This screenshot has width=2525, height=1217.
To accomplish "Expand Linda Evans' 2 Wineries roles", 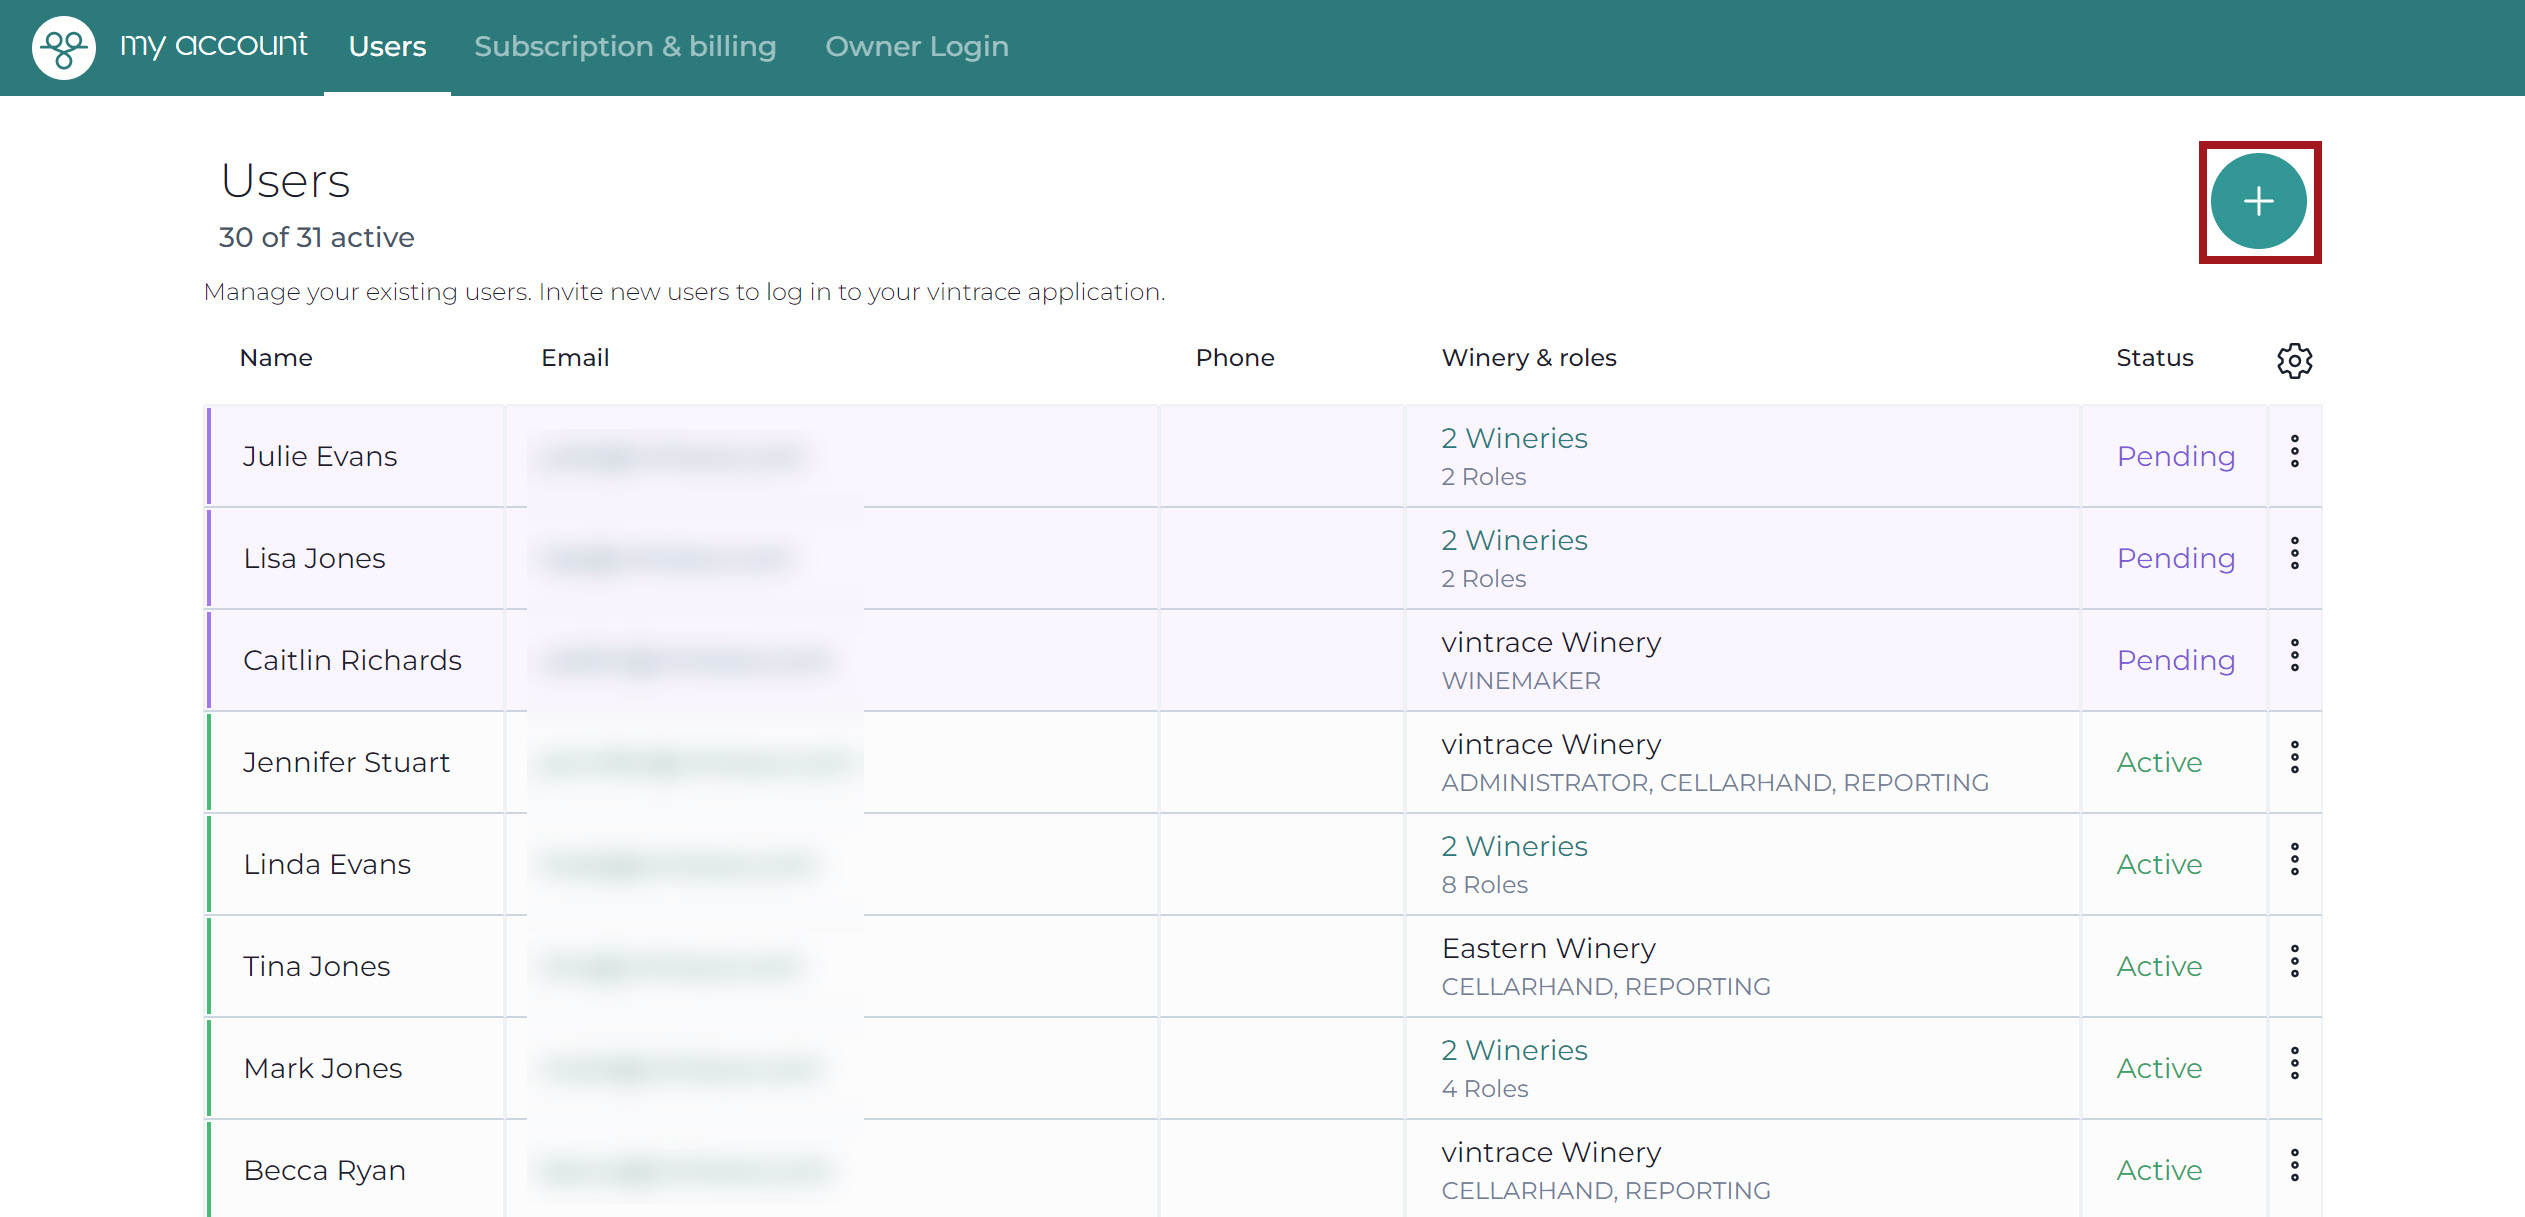I will point(1514,846).
